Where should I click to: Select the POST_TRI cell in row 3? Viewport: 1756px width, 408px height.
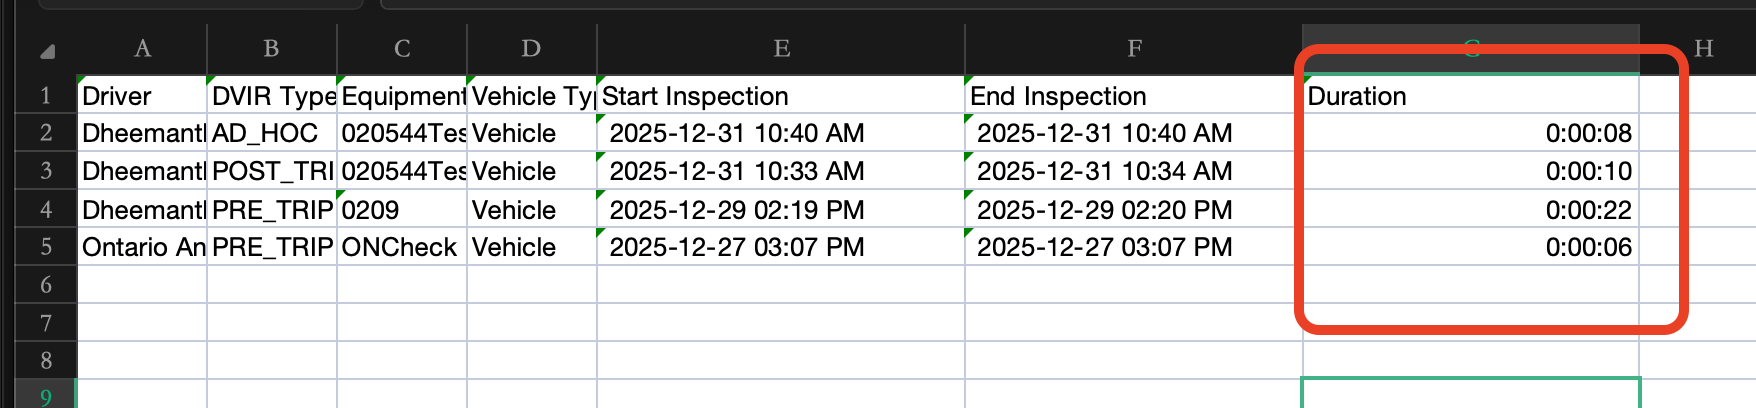[272, 171]
